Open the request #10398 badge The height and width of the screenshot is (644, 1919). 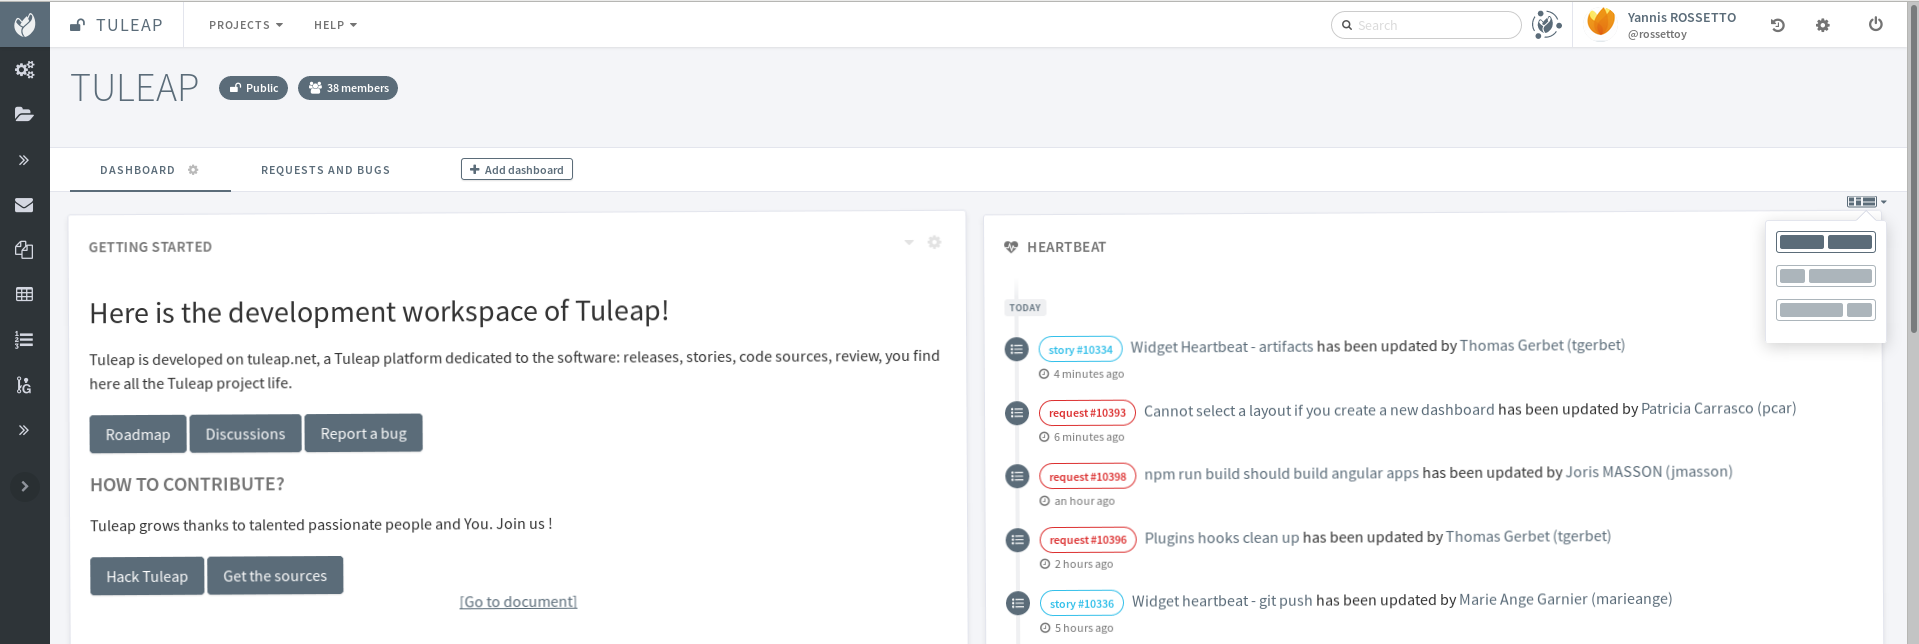[1087, 476]
